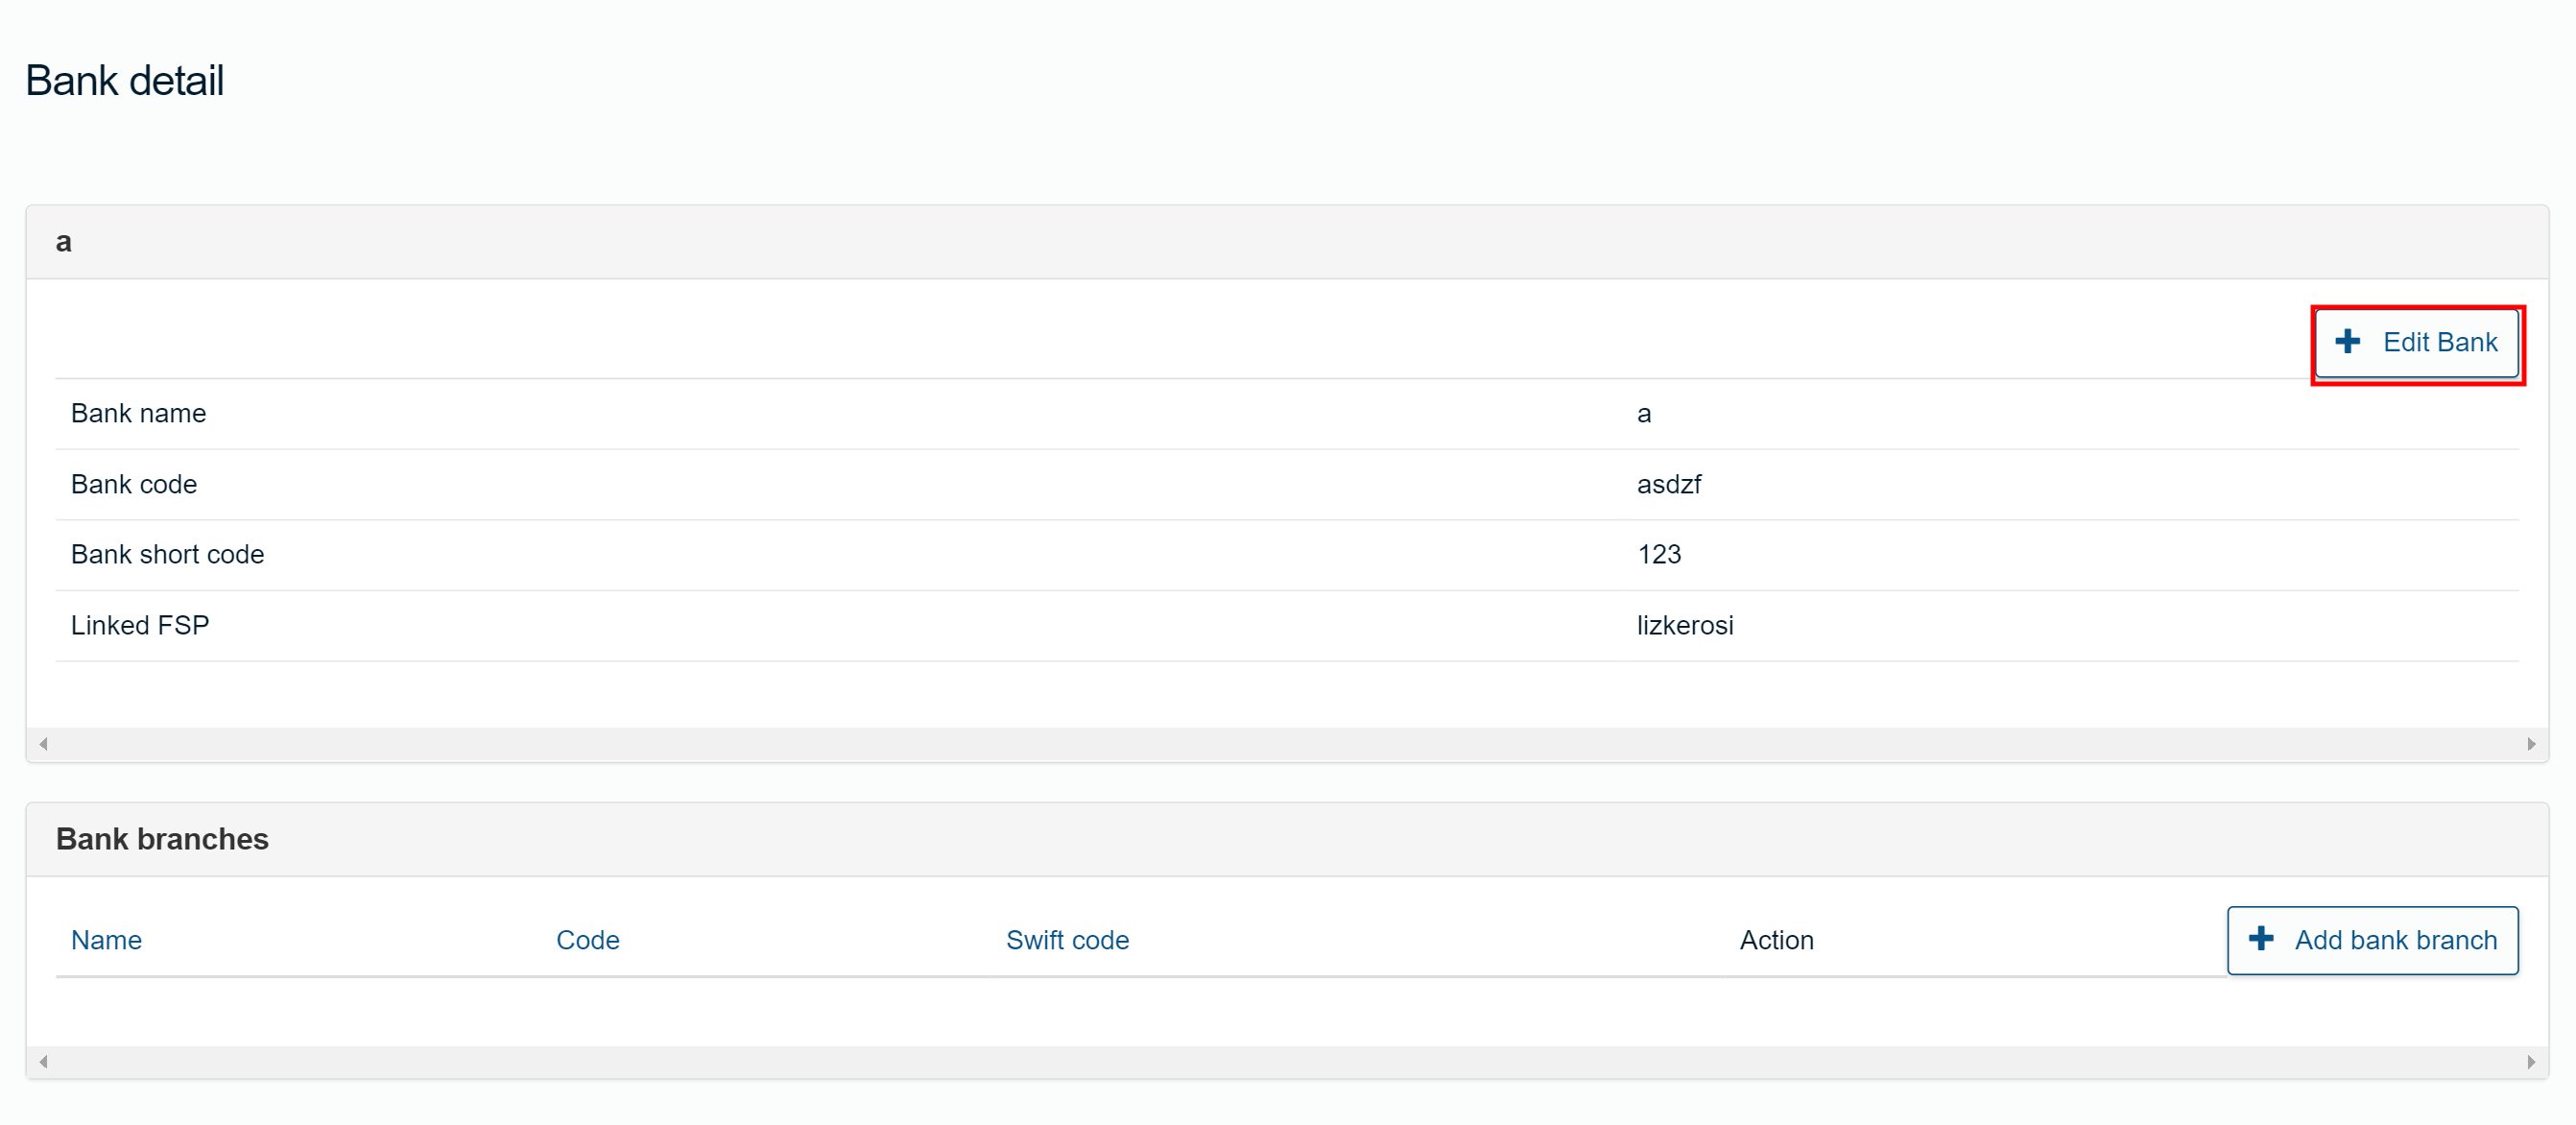The width and height of the screenshot is (2576, 1125).
Task: Click the bank detail horizontal scrollbar track
Action: pos(1287,744)
